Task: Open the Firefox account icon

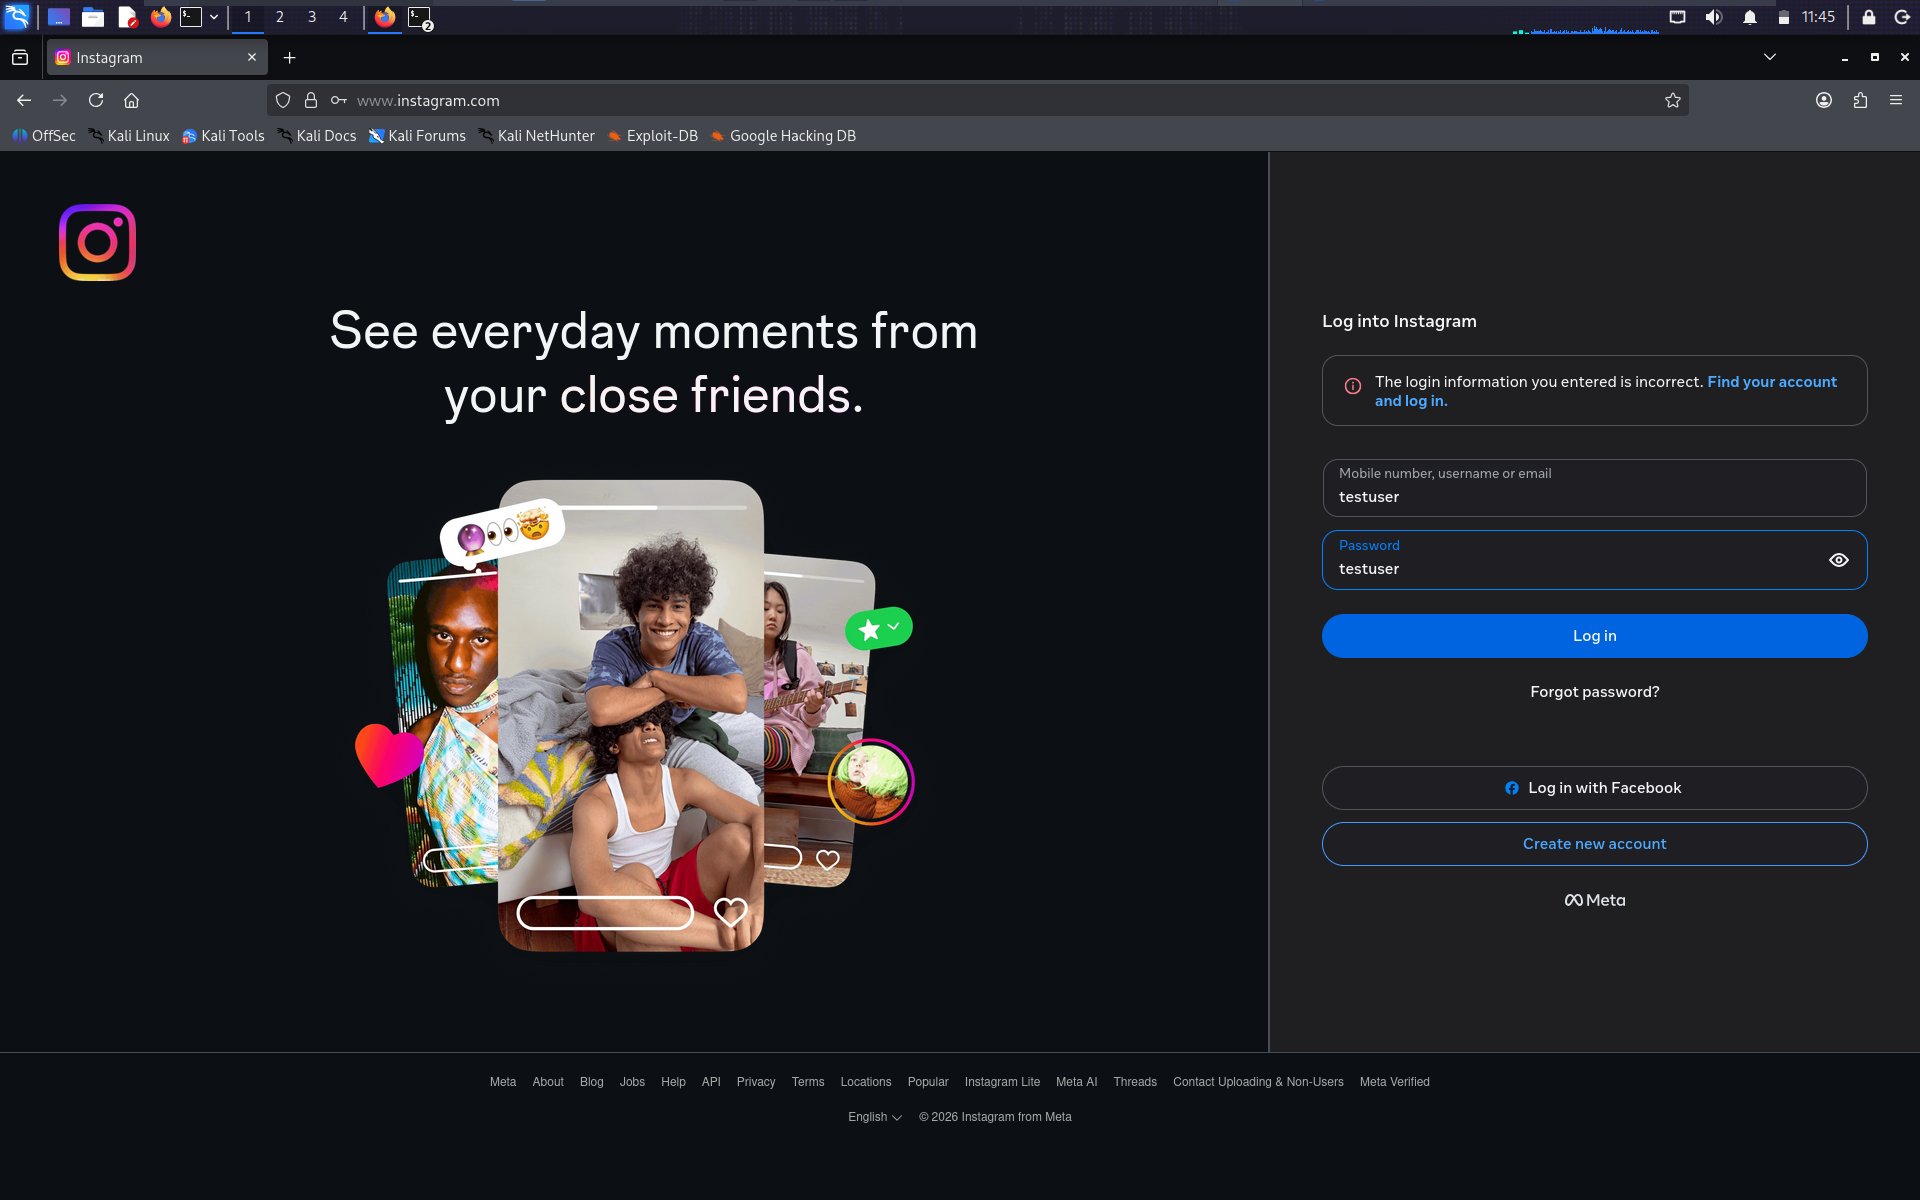Action: coord(1824,100)
